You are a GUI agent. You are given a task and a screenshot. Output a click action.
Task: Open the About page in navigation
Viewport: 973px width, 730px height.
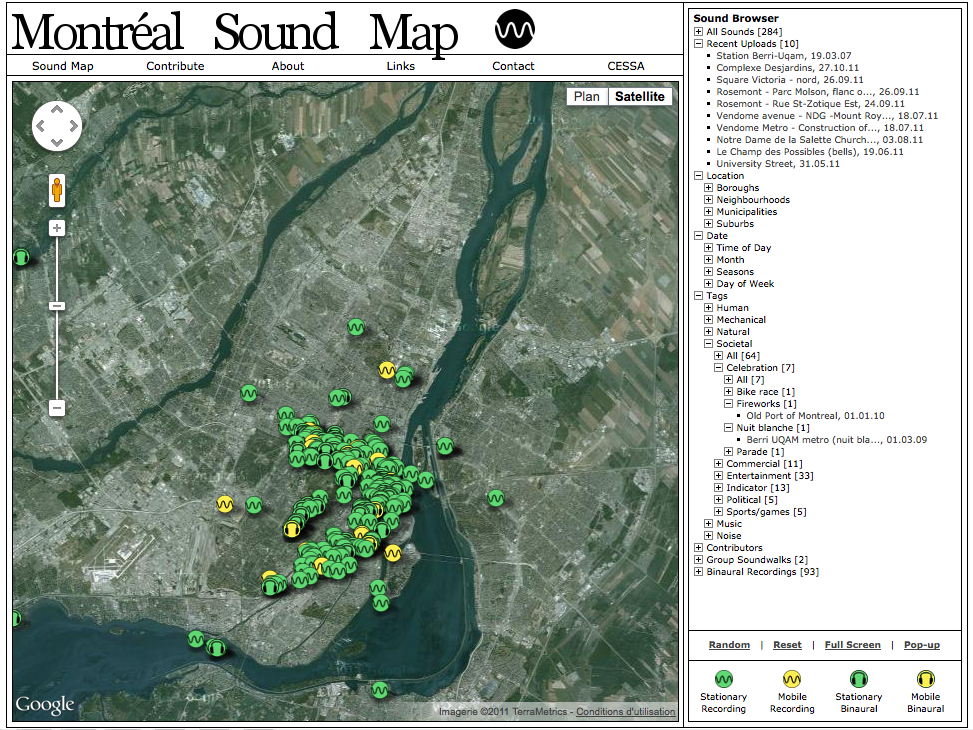(x=288, y=66)
